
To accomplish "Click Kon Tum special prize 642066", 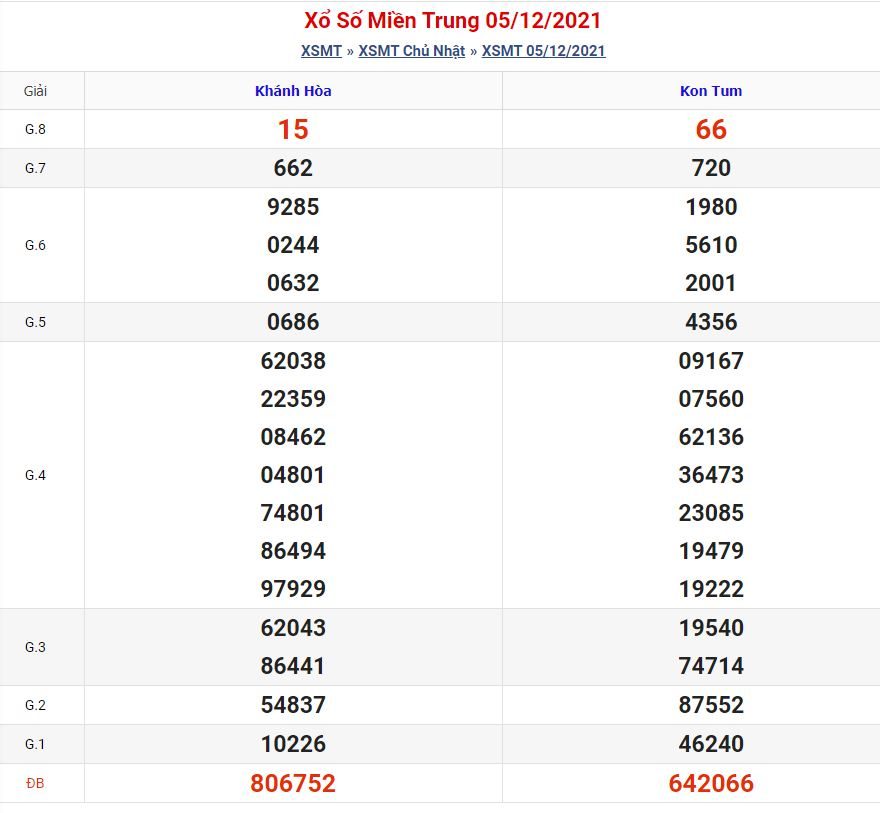I will point(711,783).
